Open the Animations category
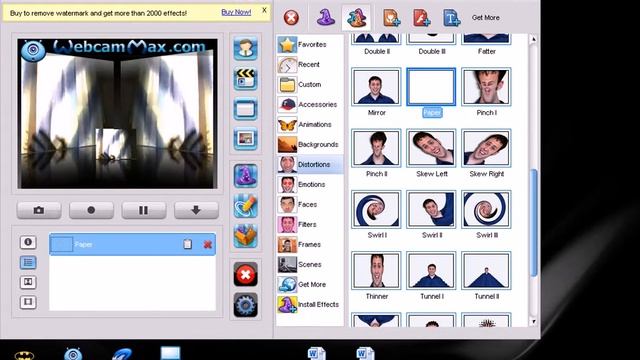Screen dimensions: 640x360 pos(309,124)
